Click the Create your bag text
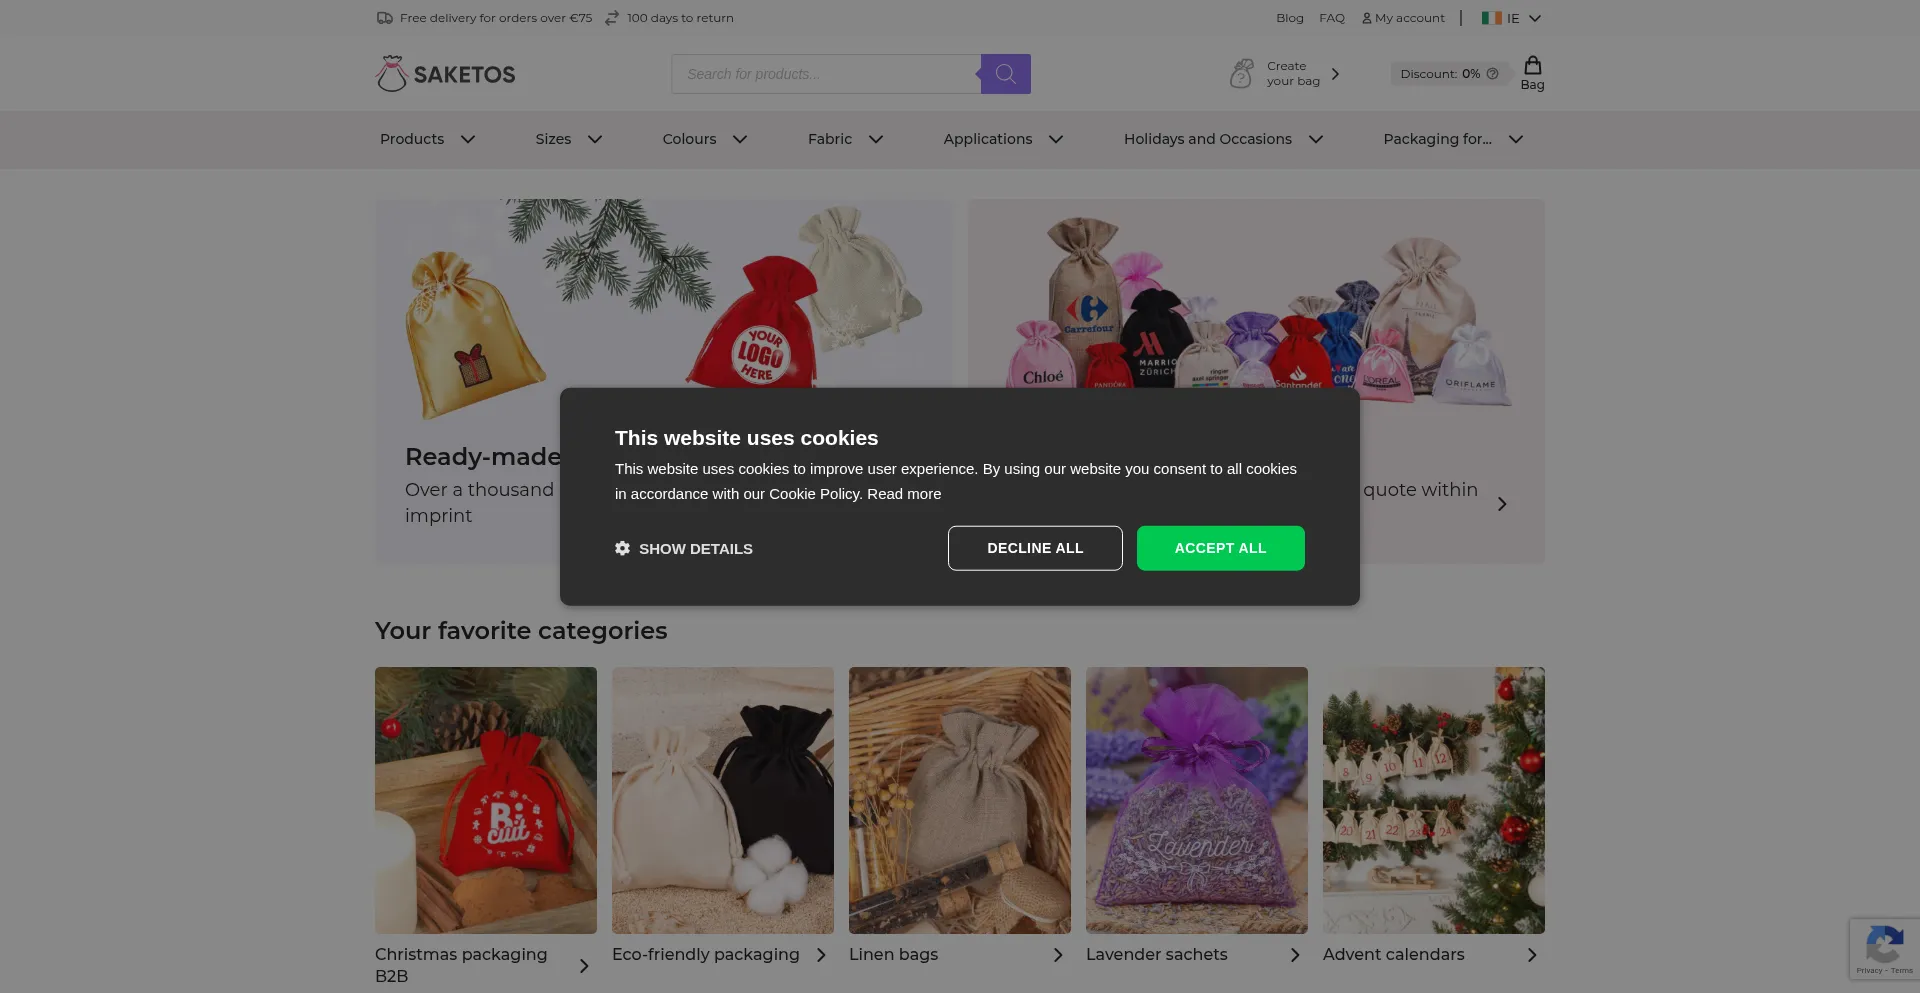This screenshot has height=993, width=1920. [1293, 73]
